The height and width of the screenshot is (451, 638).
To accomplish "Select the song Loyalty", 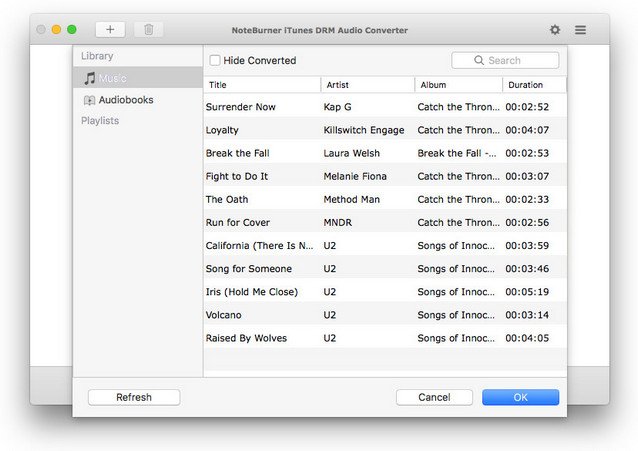I will pos(222,130).
